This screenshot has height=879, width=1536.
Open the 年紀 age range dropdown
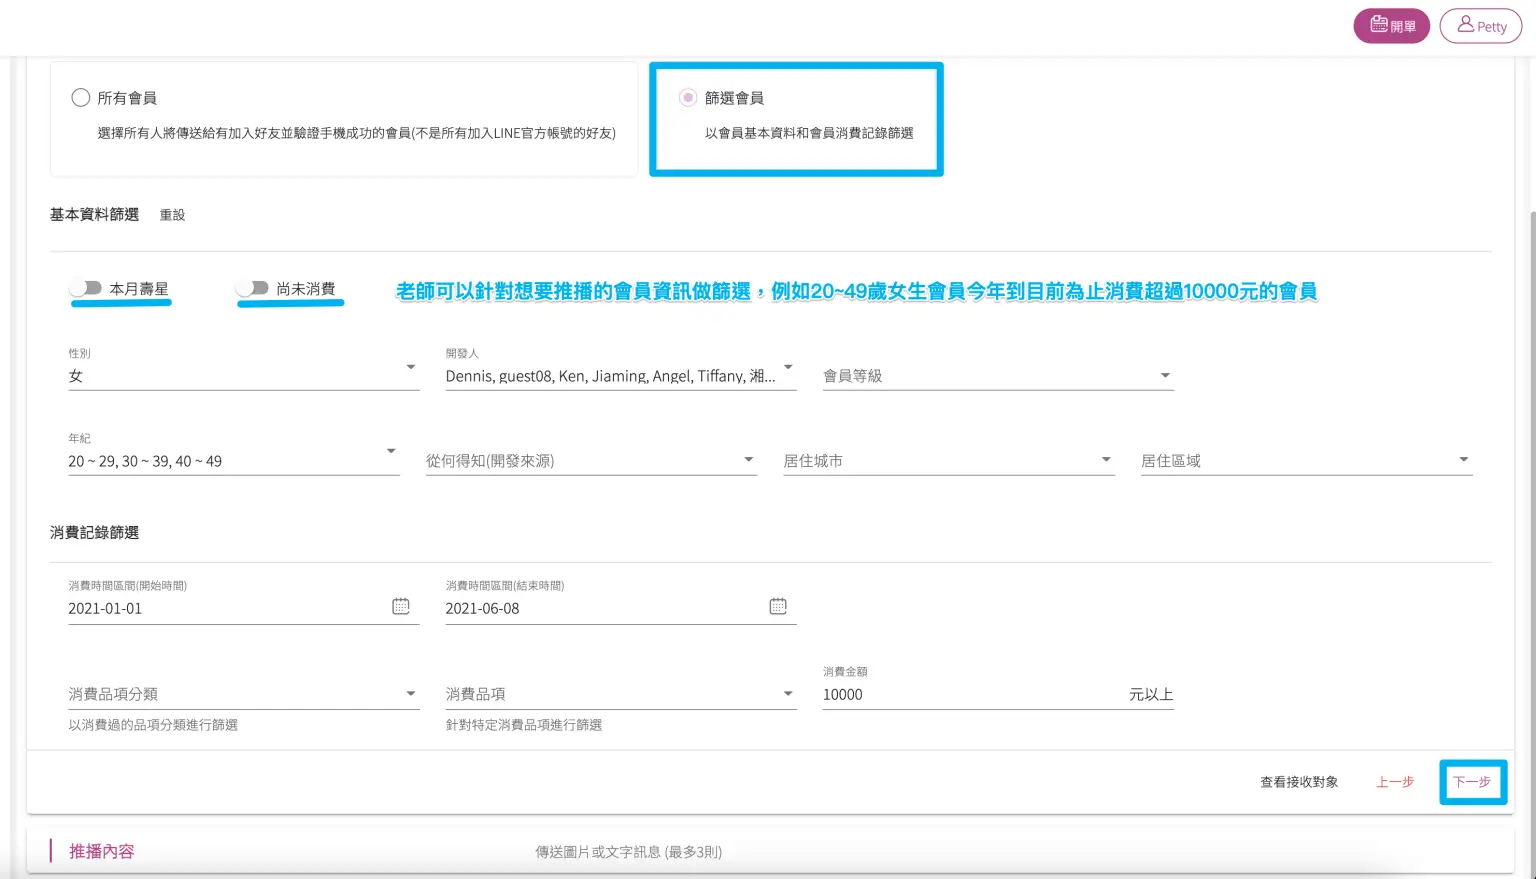click(x=233, y=461)
